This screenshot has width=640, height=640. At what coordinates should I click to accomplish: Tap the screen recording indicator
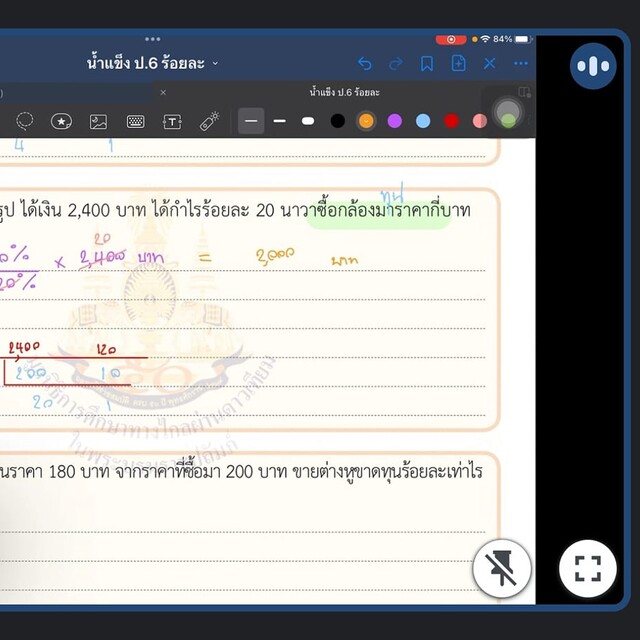pyautogui.click(x=451, y=39)
